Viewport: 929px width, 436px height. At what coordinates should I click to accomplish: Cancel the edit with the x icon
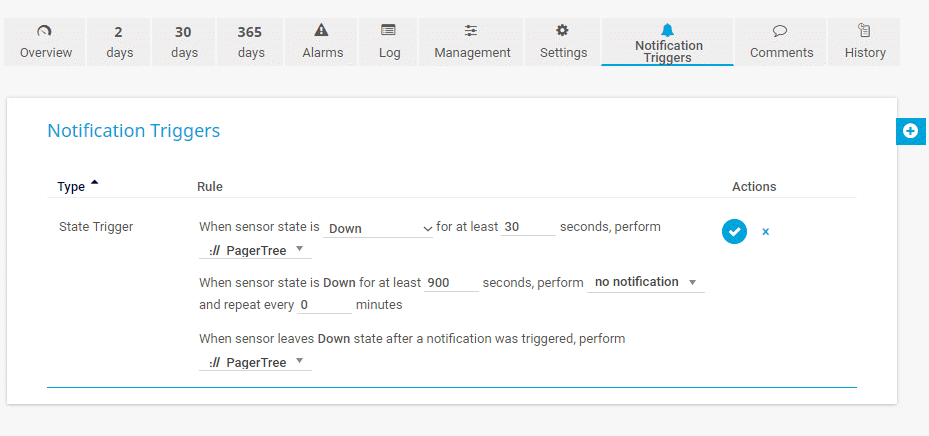(x=766, y=232)
